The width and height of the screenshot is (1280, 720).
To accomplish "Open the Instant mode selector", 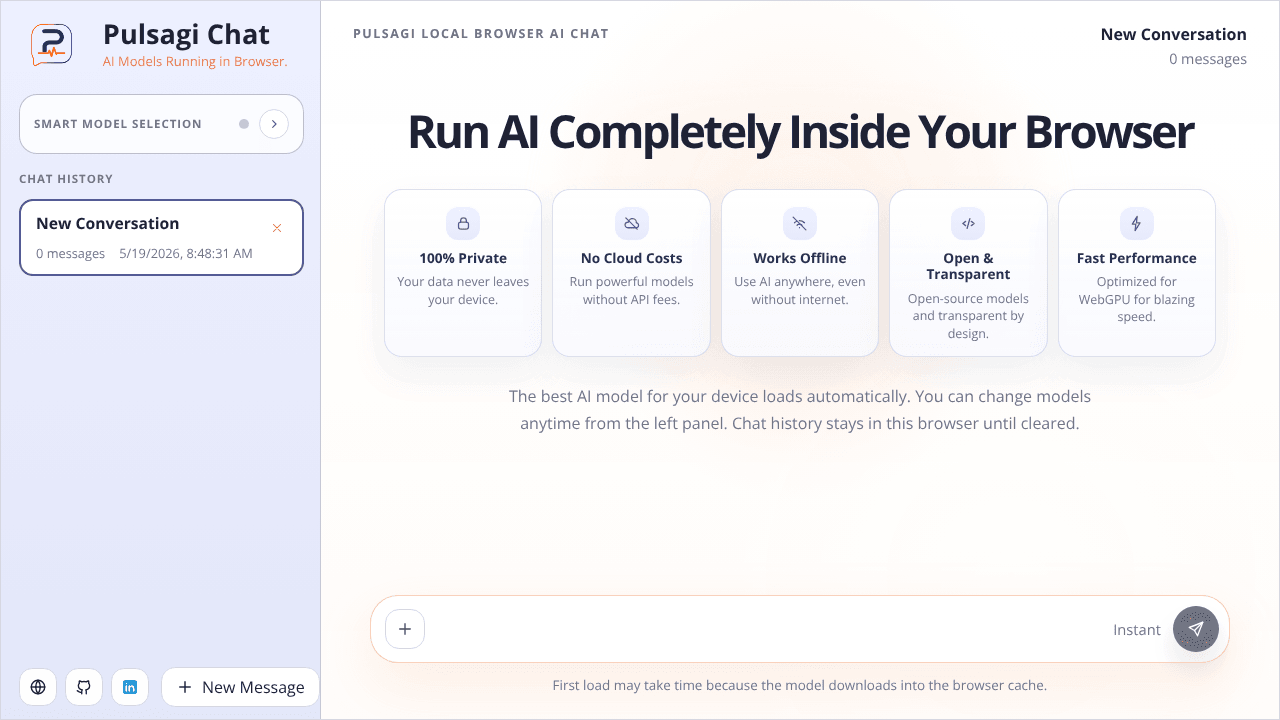I will pos(1137,630).
